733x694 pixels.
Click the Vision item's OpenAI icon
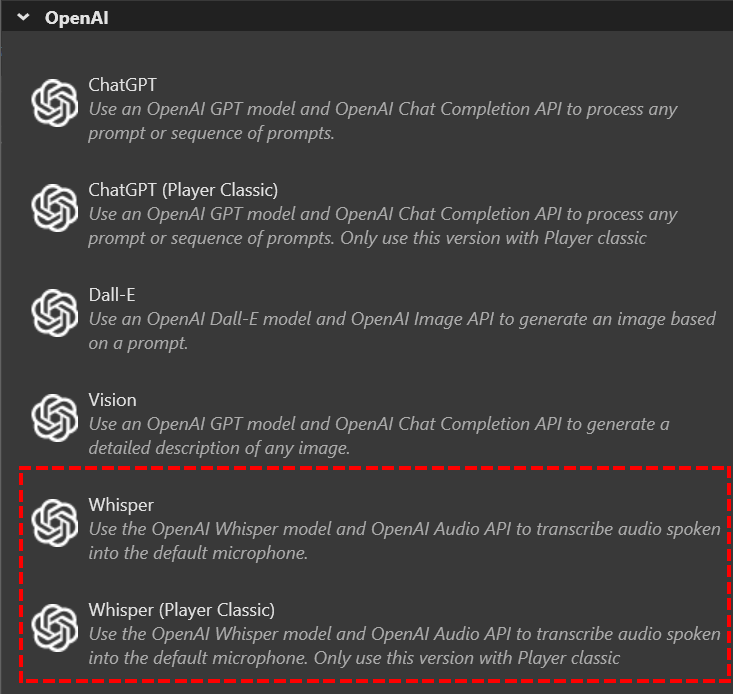point(55,418)
